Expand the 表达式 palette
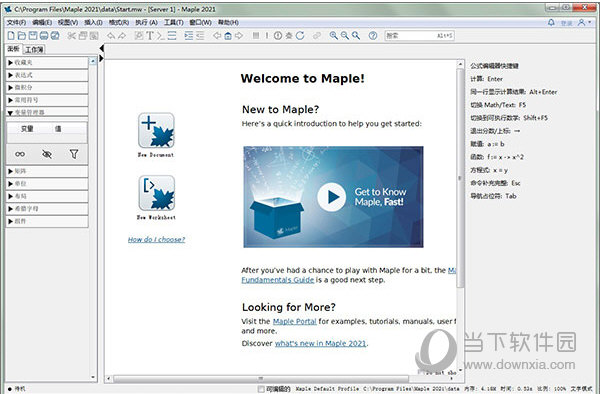Viewport: 600px width, 394px height. click(47, 75)
